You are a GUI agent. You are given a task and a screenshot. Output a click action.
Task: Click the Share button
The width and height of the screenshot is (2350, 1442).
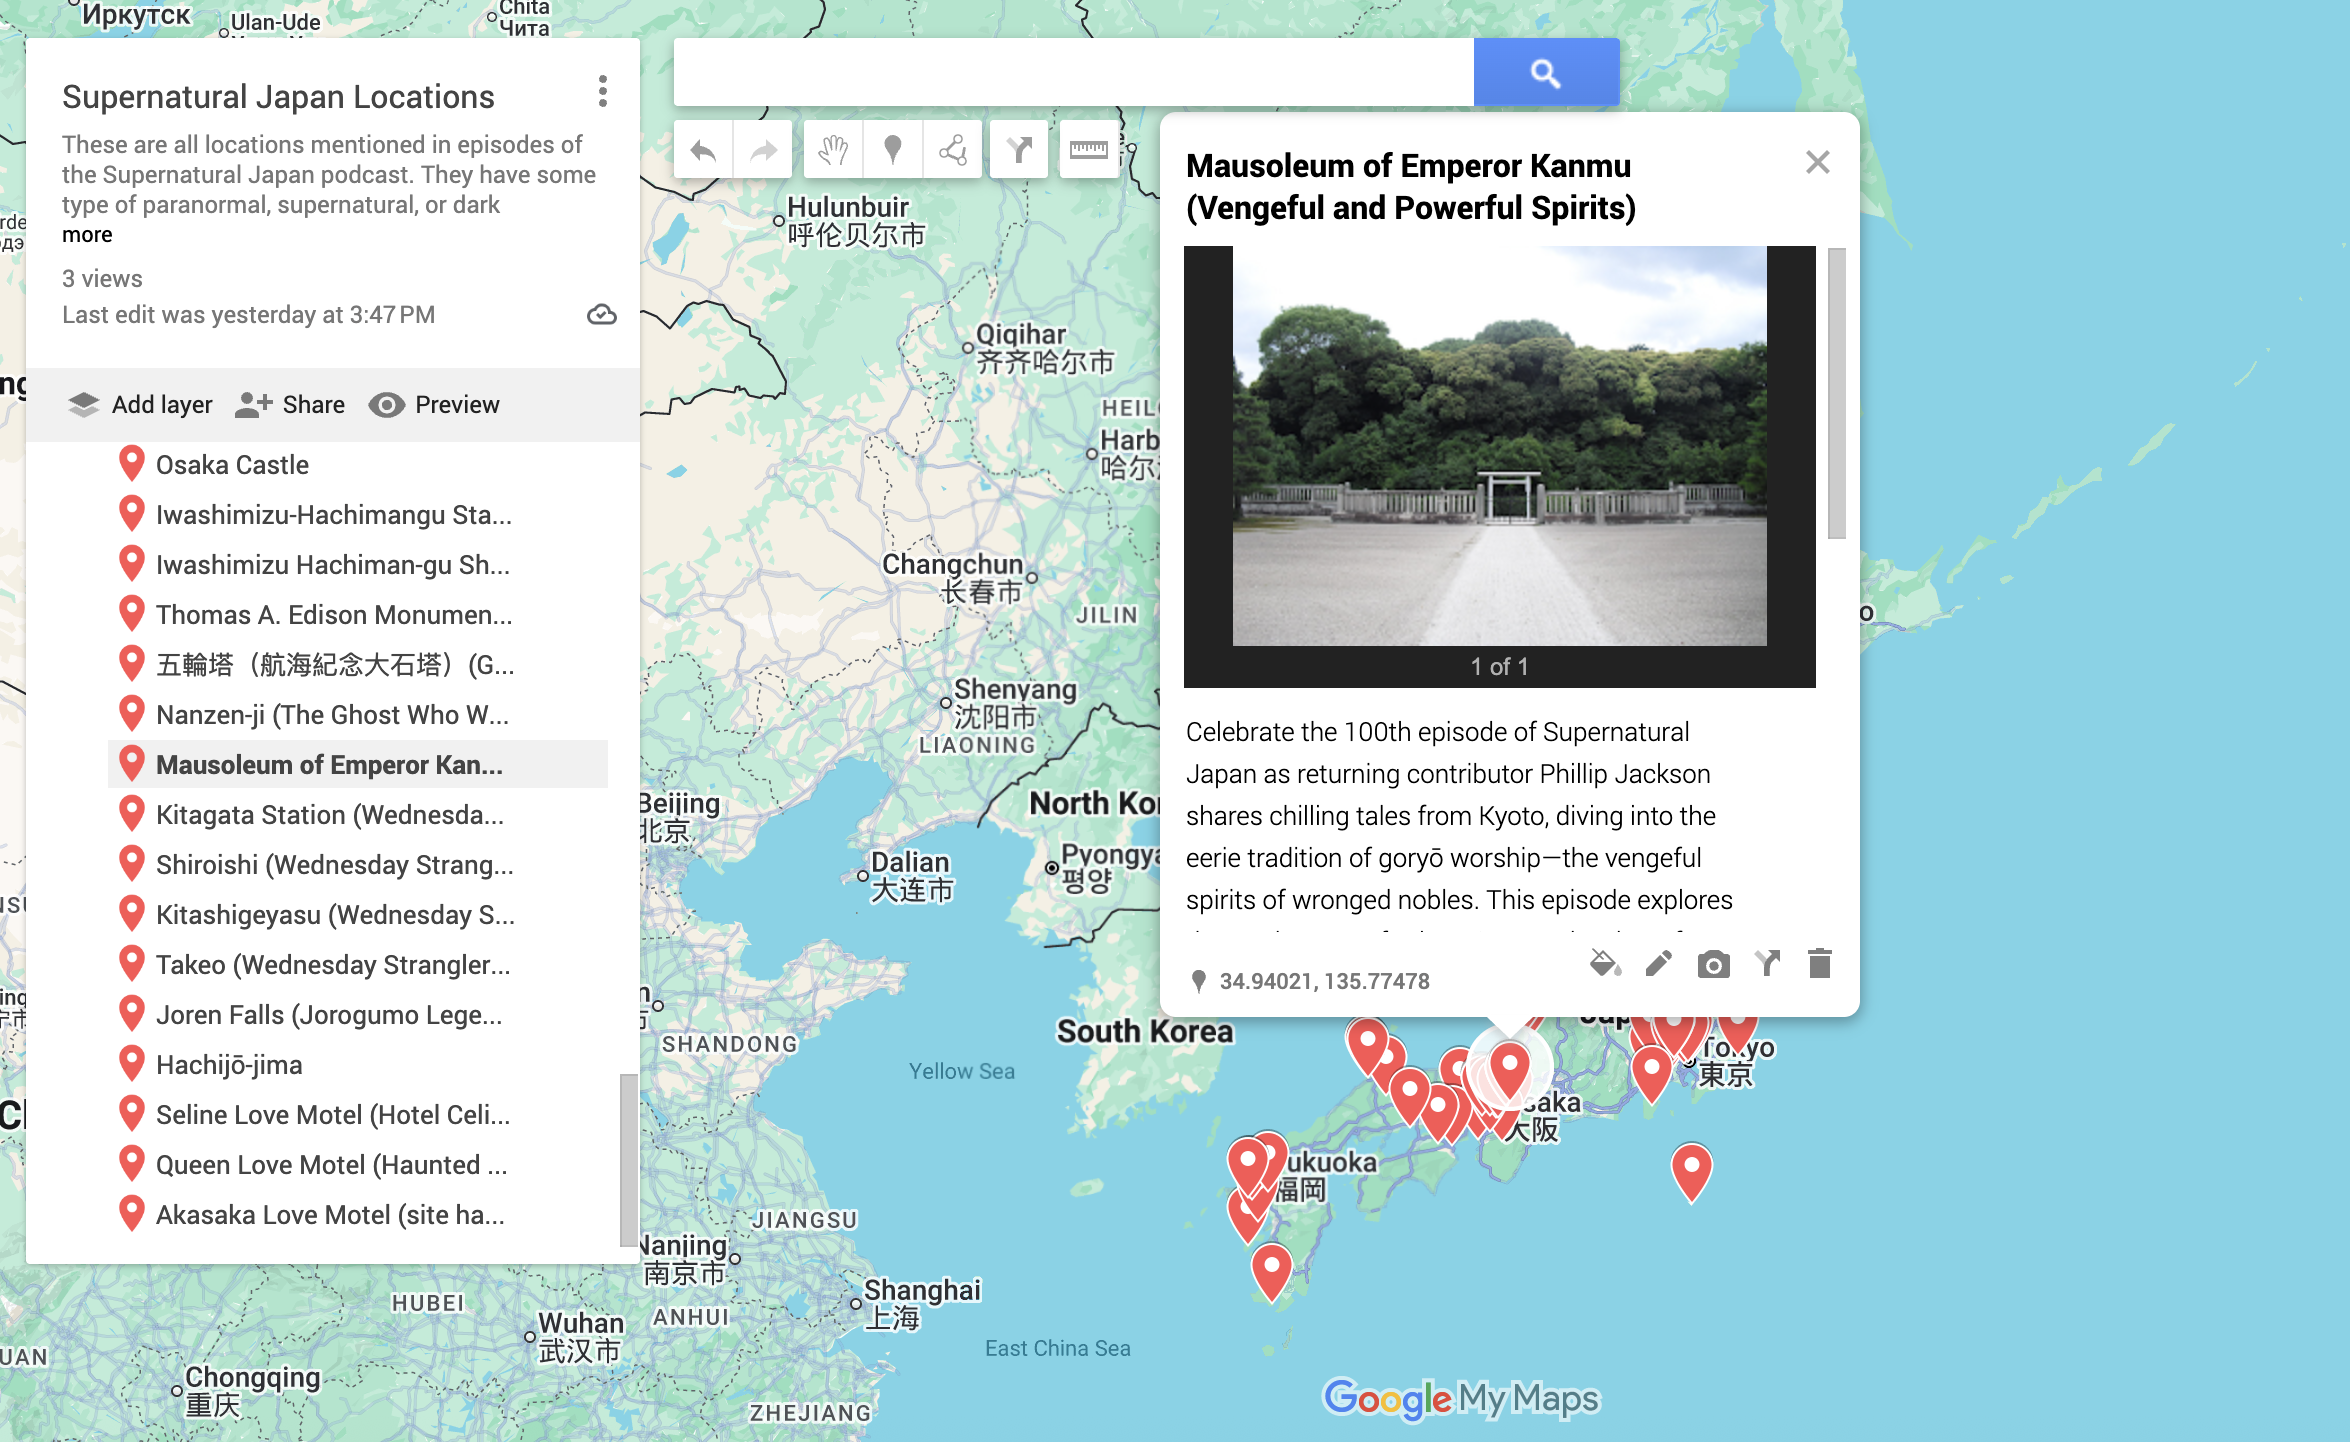[290, 405]
